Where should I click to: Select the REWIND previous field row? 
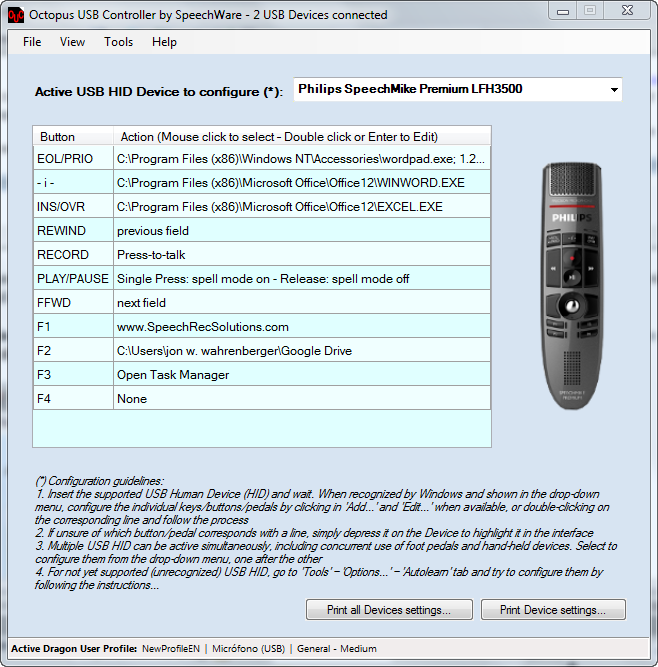pos(300,231)
